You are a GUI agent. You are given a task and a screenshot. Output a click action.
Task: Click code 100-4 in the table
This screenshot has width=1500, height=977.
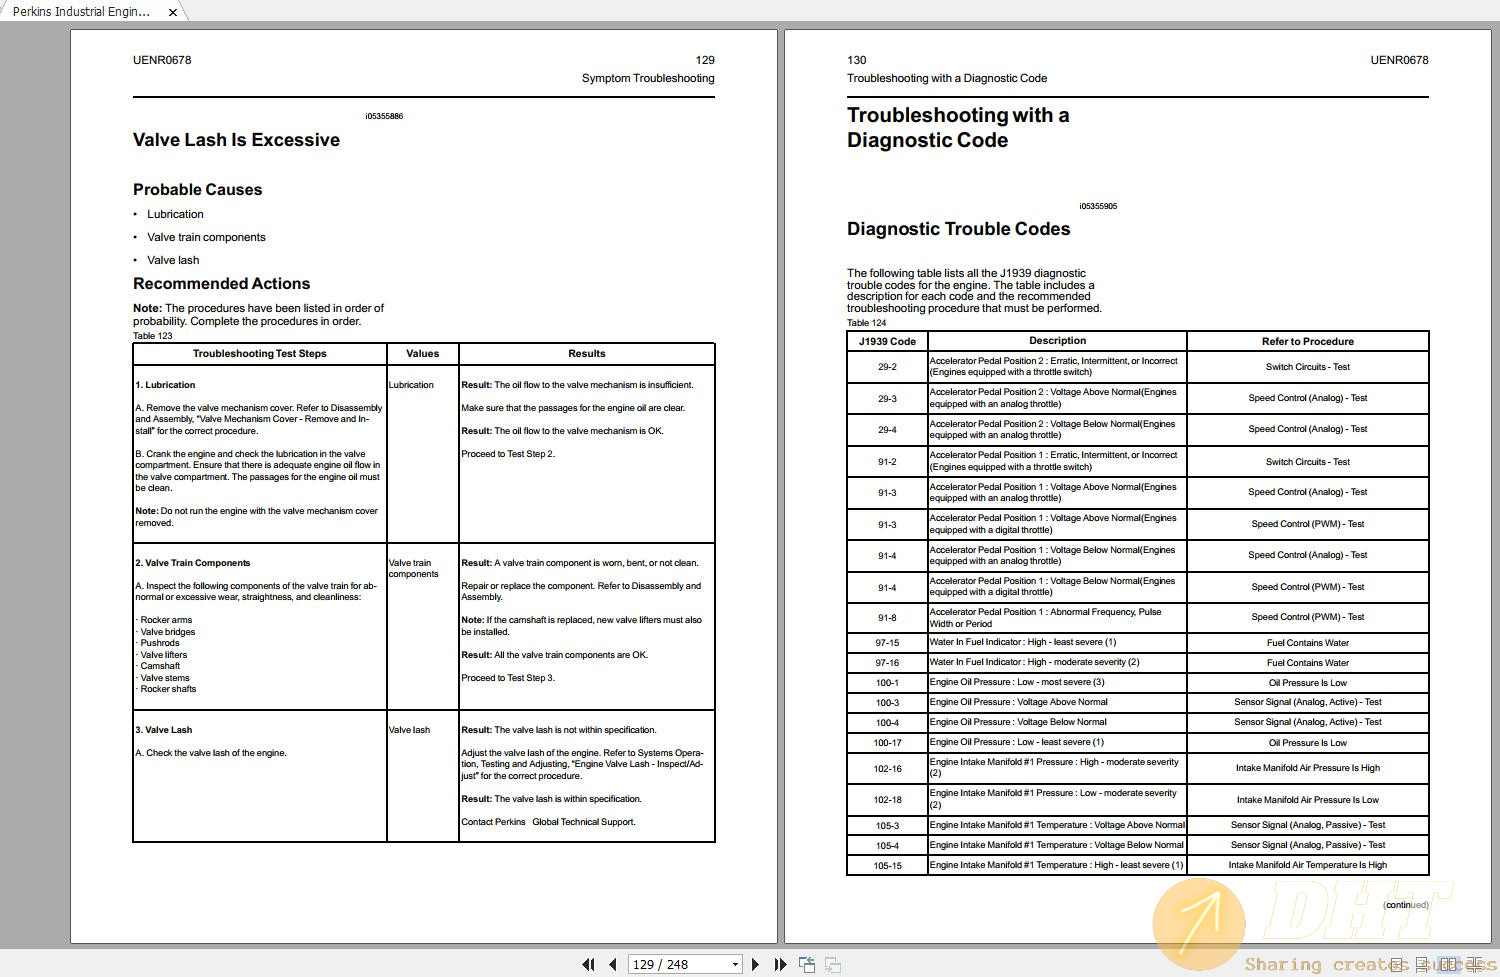pyautogui.click(x=887, y=723)
